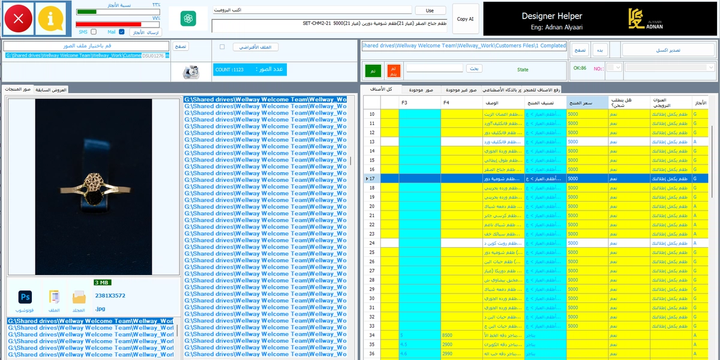Select grid row number 24

click(x=372, y=243)
